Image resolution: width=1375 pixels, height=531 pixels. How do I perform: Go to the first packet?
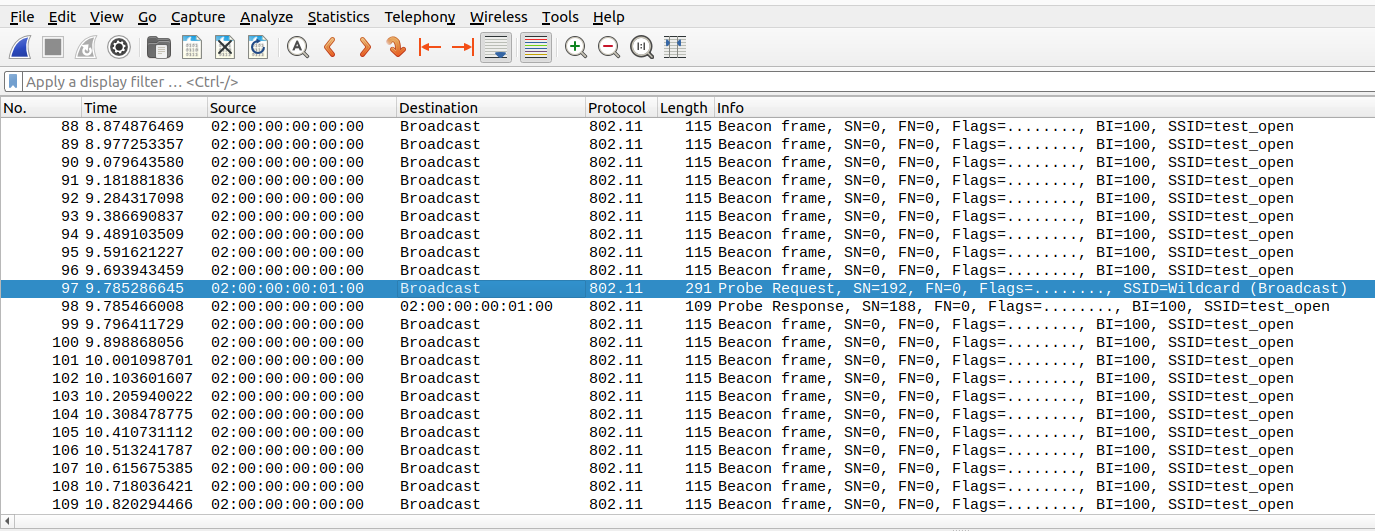430,47
